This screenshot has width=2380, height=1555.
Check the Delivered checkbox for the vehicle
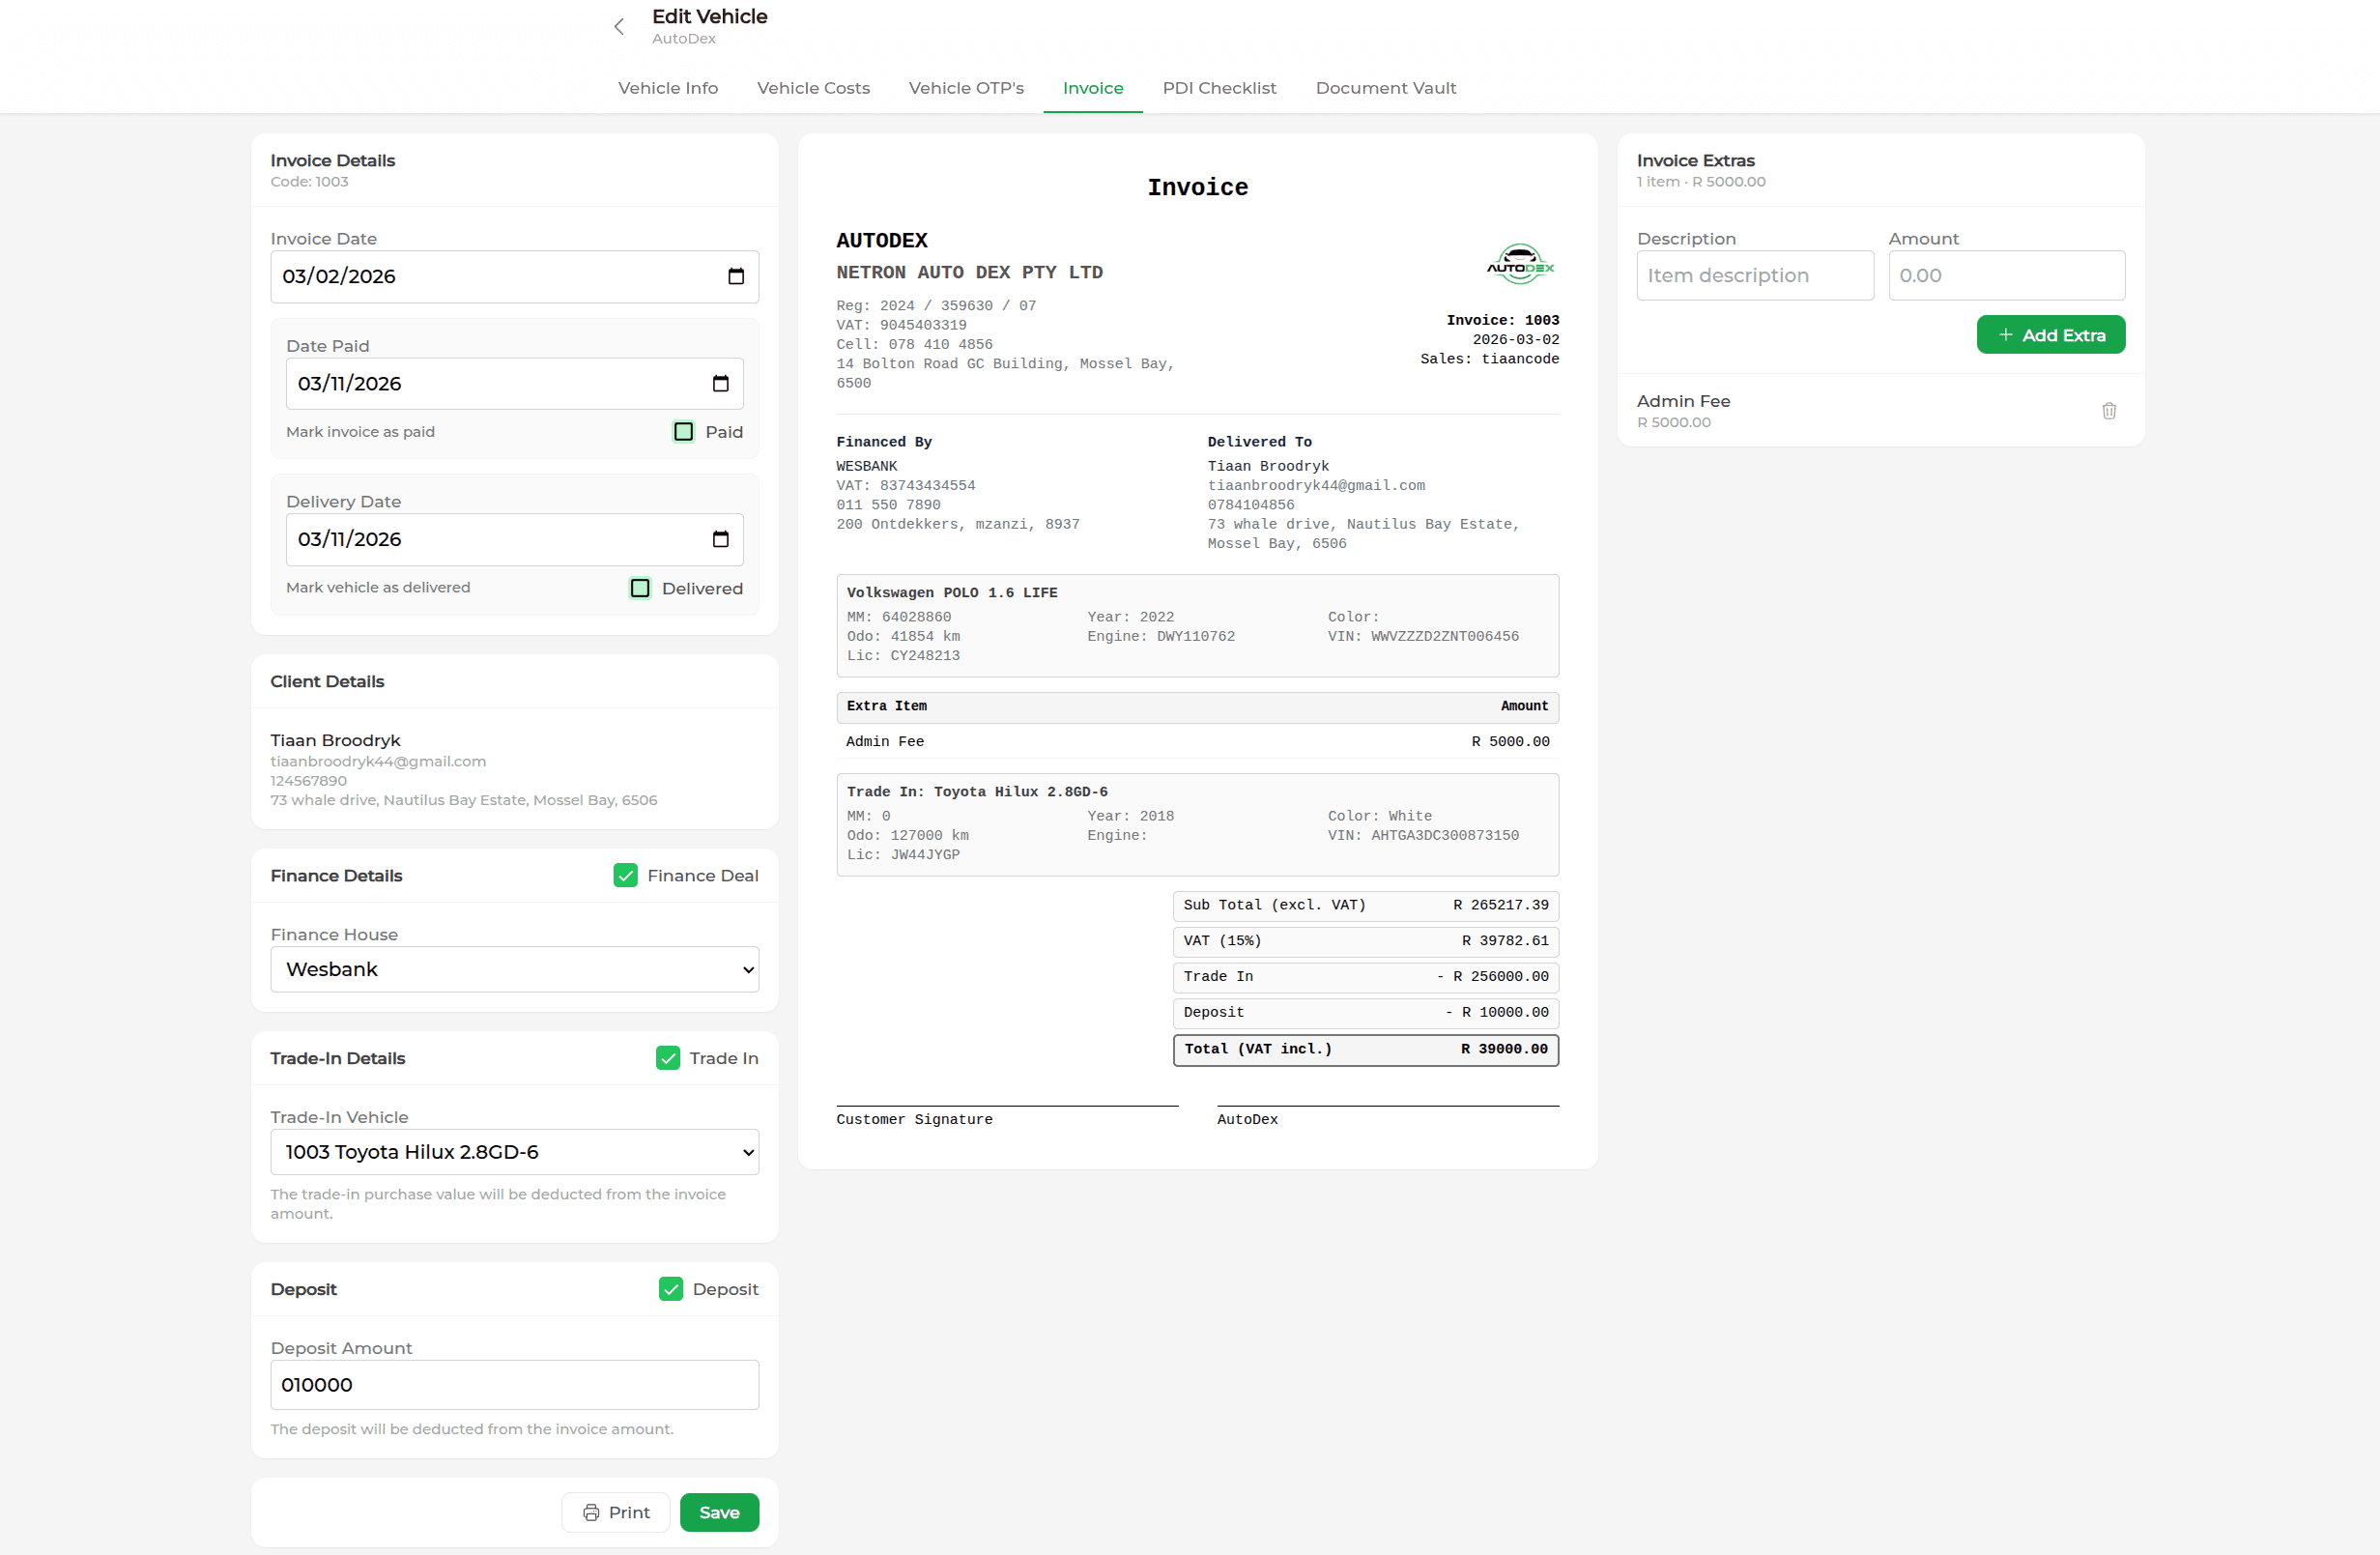pyautogui.click(x=640, y=588)
